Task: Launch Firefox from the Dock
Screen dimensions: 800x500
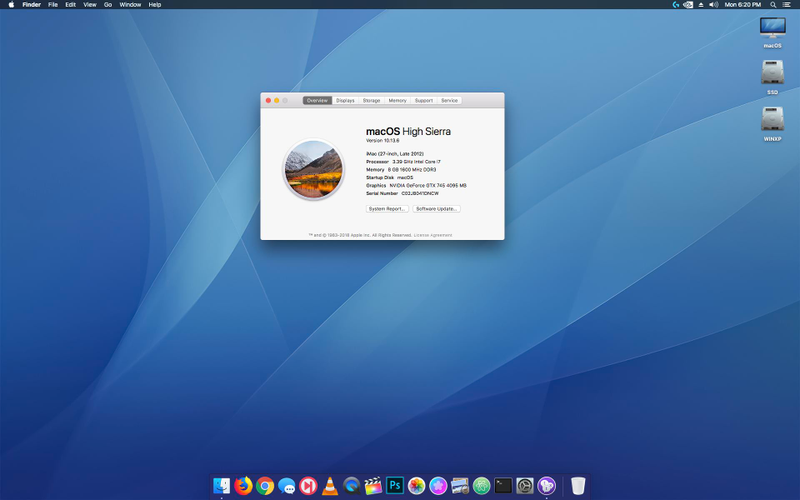Action: pos(243,486)
